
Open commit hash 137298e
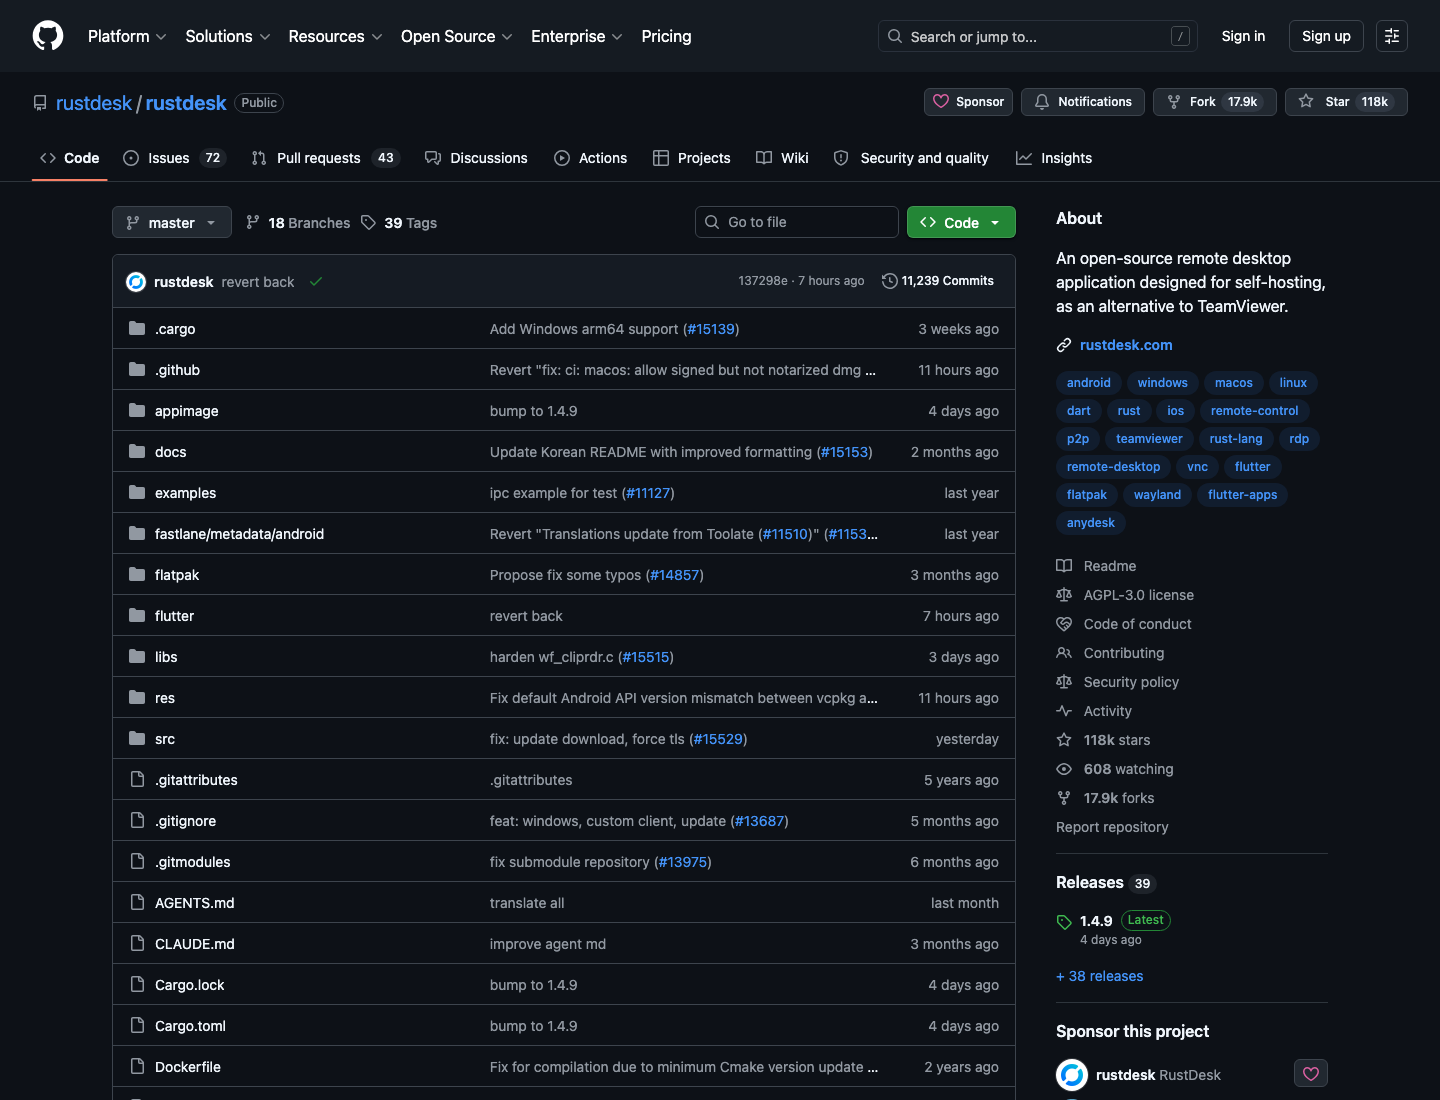click(x=763, y=281)
